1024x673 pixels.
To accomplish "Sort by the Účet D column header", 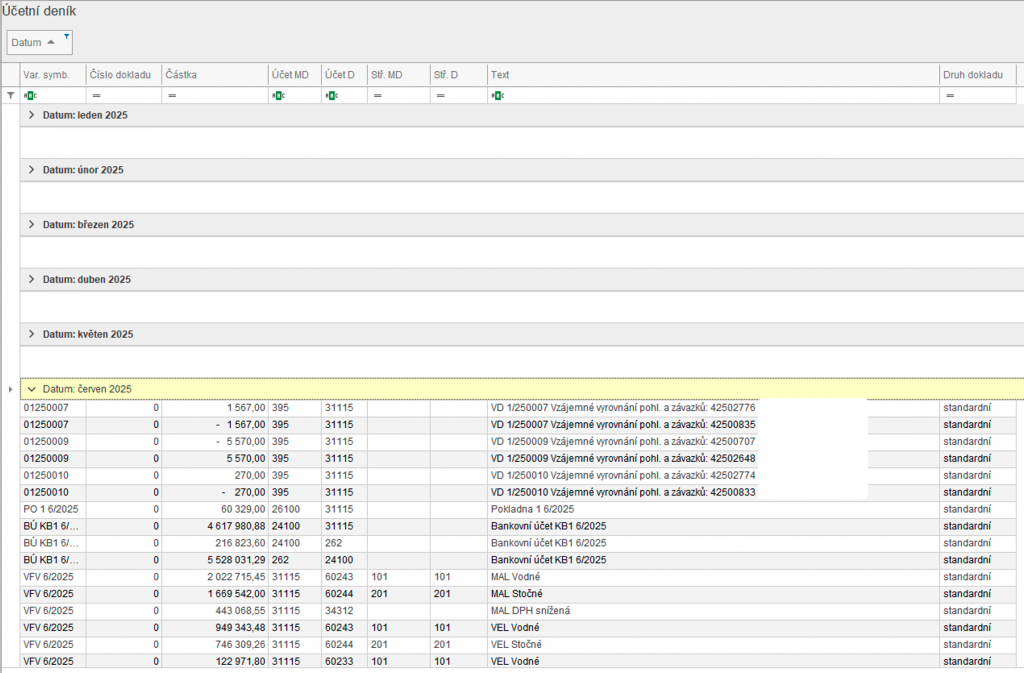I will pyautogui.click(x=344, y=75).
